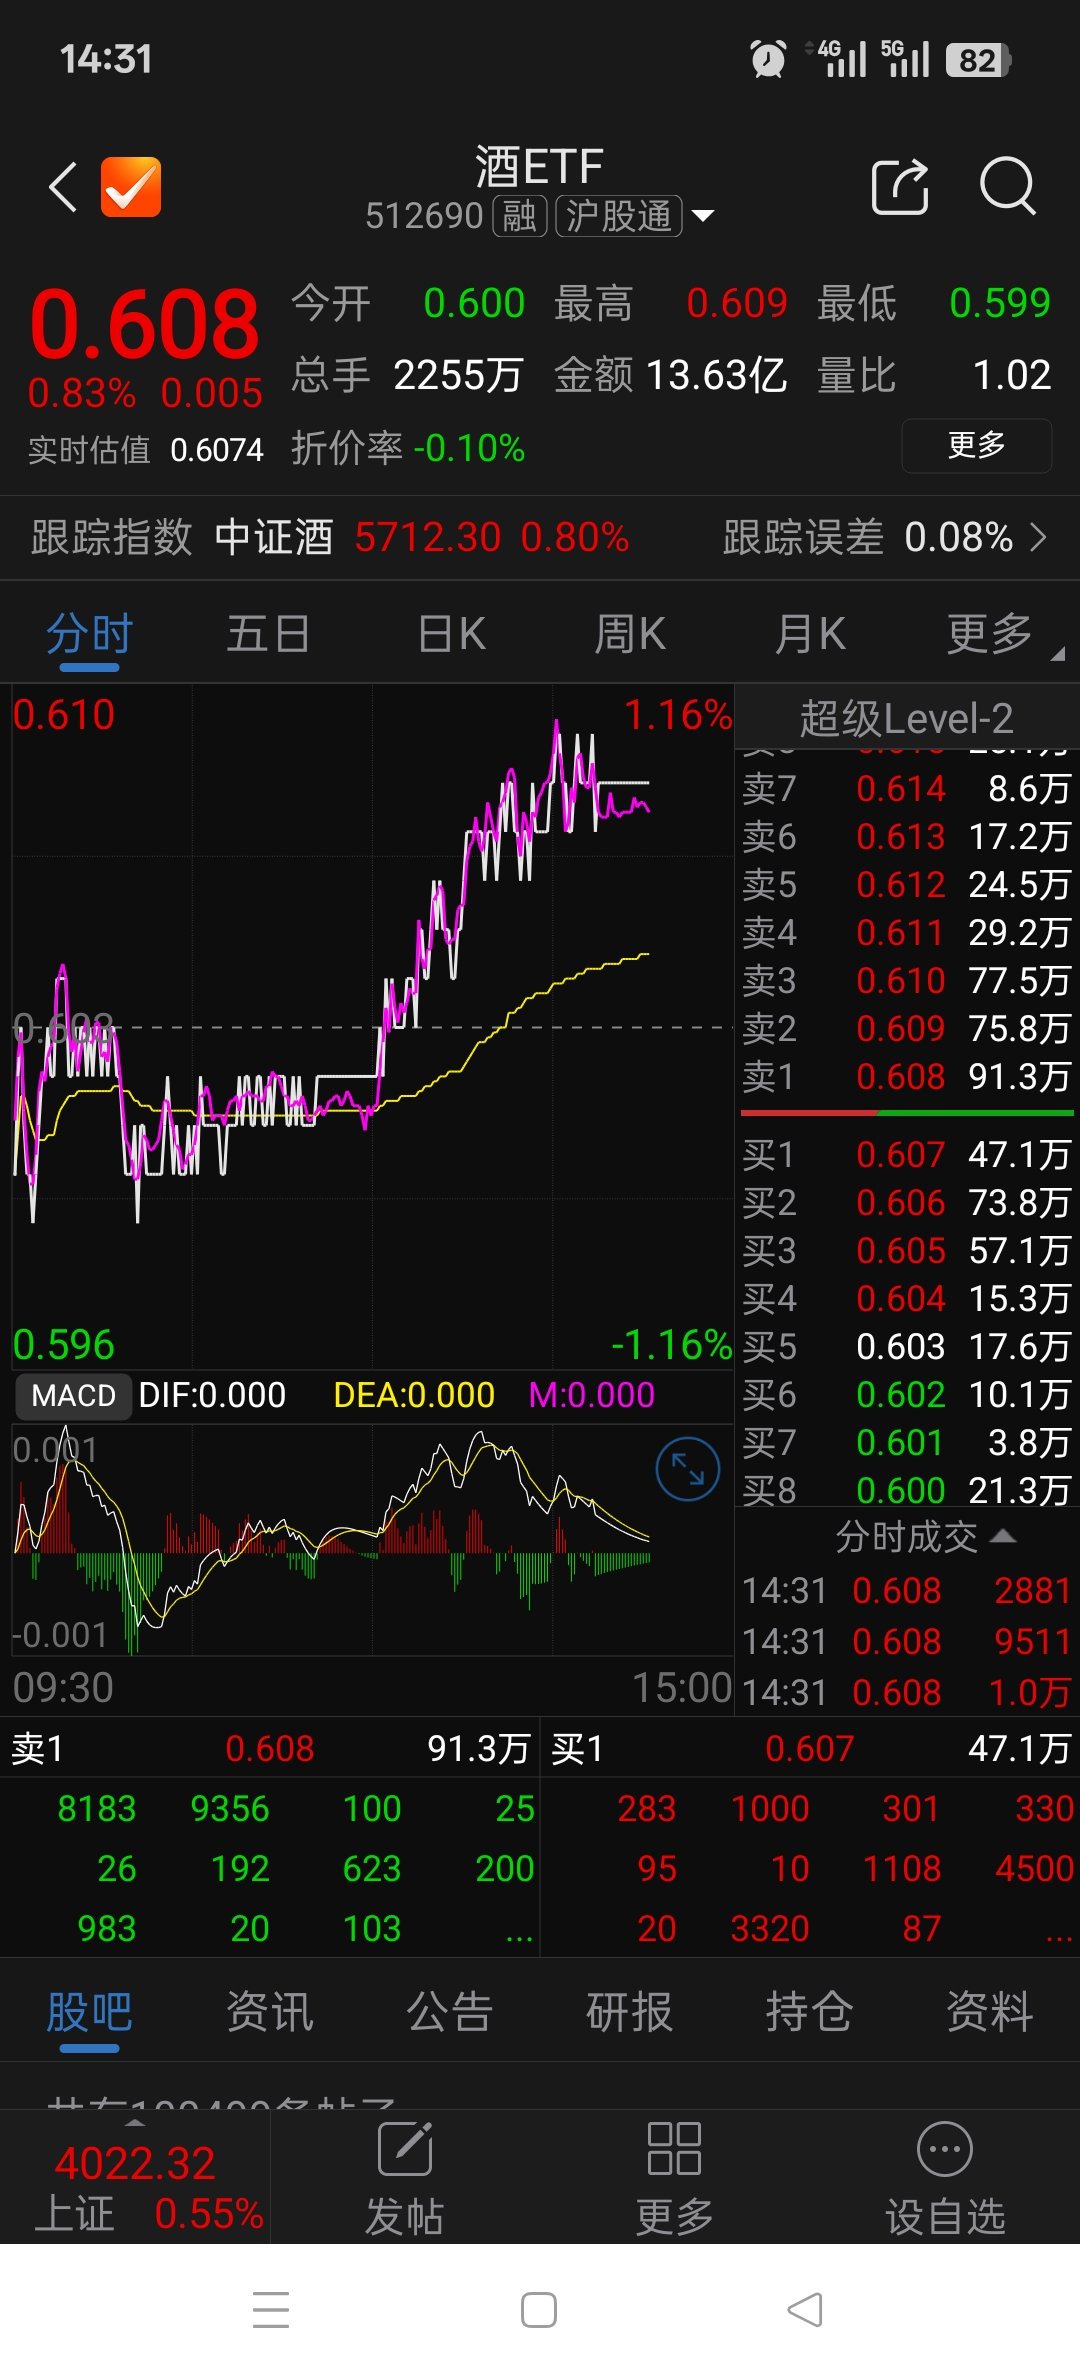Tap the 沪股通 tag
Screen dimensions: 1080x2376
619,216
